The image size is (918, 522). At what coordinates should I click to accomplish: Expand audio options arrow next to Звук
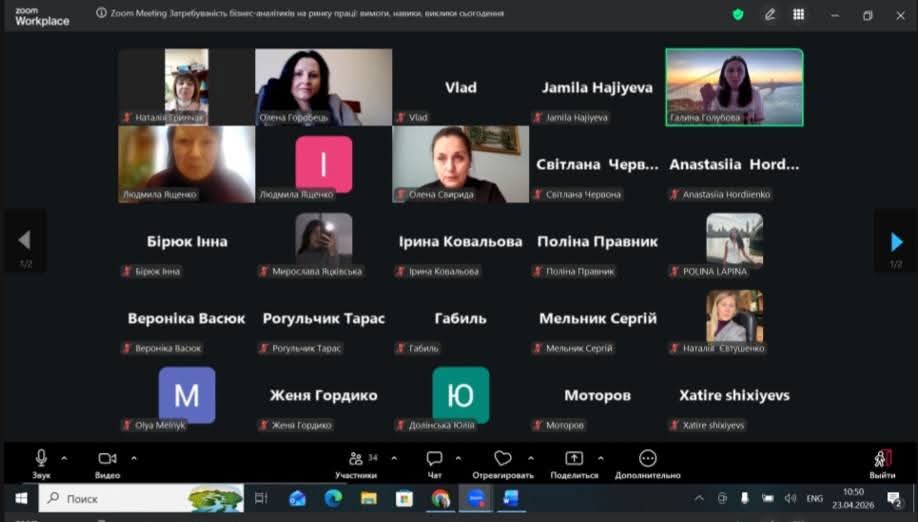coord(65,458)
